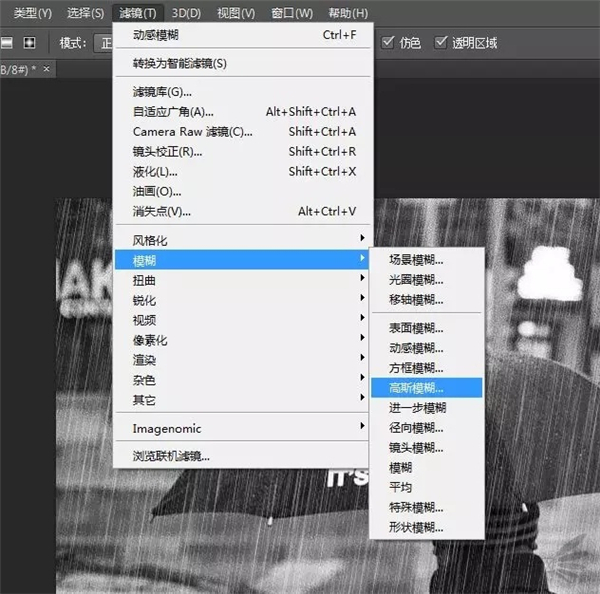
Task: Expand the 锐化 submenu
Action: 242,300
